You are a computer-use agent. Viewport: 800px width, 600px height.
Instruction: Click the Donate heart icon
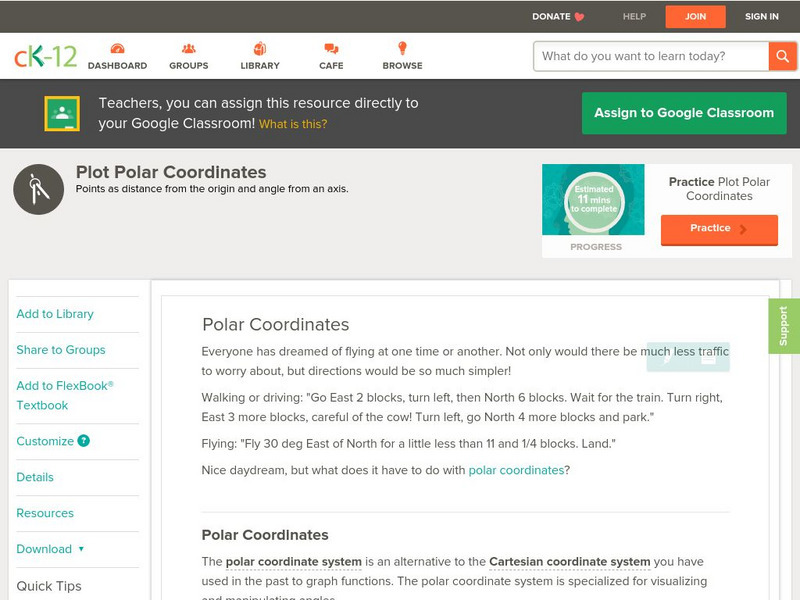click(579, 17)
